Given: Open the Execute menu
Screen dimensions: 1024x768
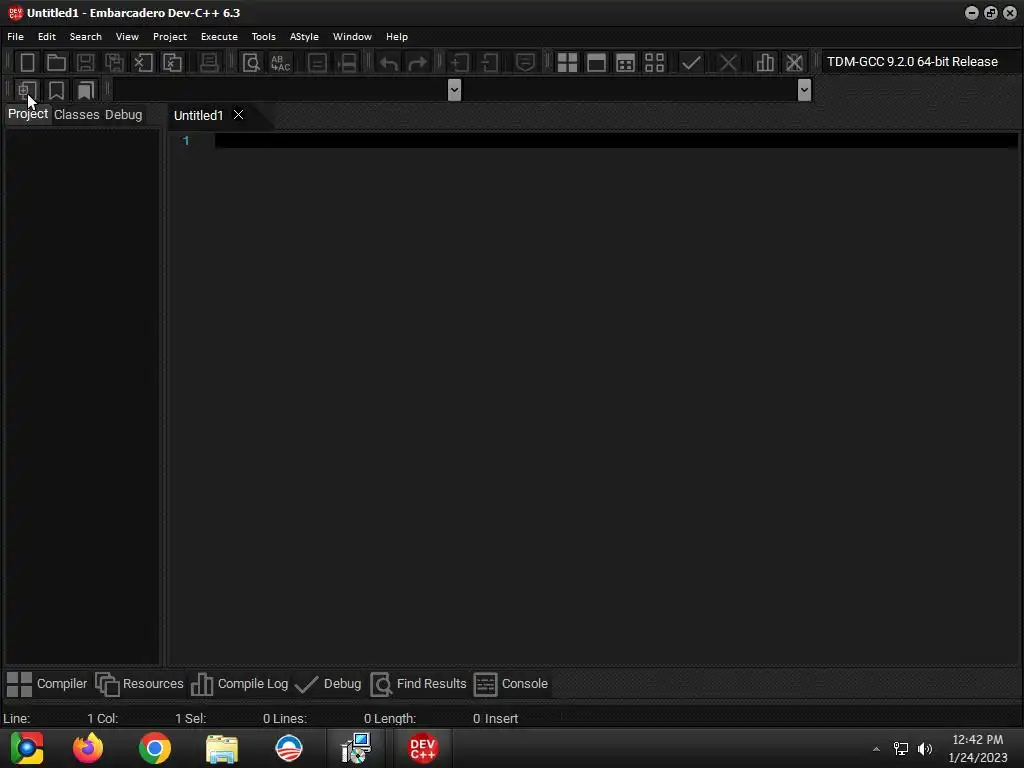Looking at the screenshot, I should coord(219,37).
